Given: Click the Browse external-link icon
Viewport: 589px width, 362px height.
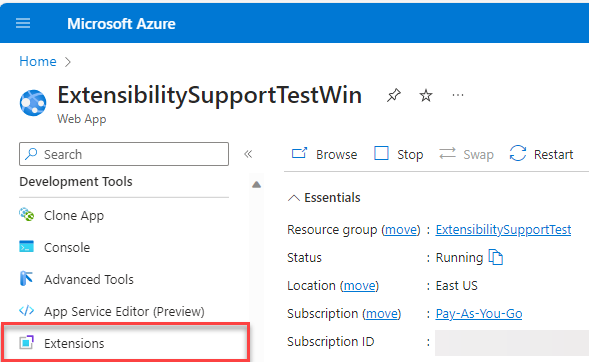Looking at the screenshot, I should tap(299, 153).
